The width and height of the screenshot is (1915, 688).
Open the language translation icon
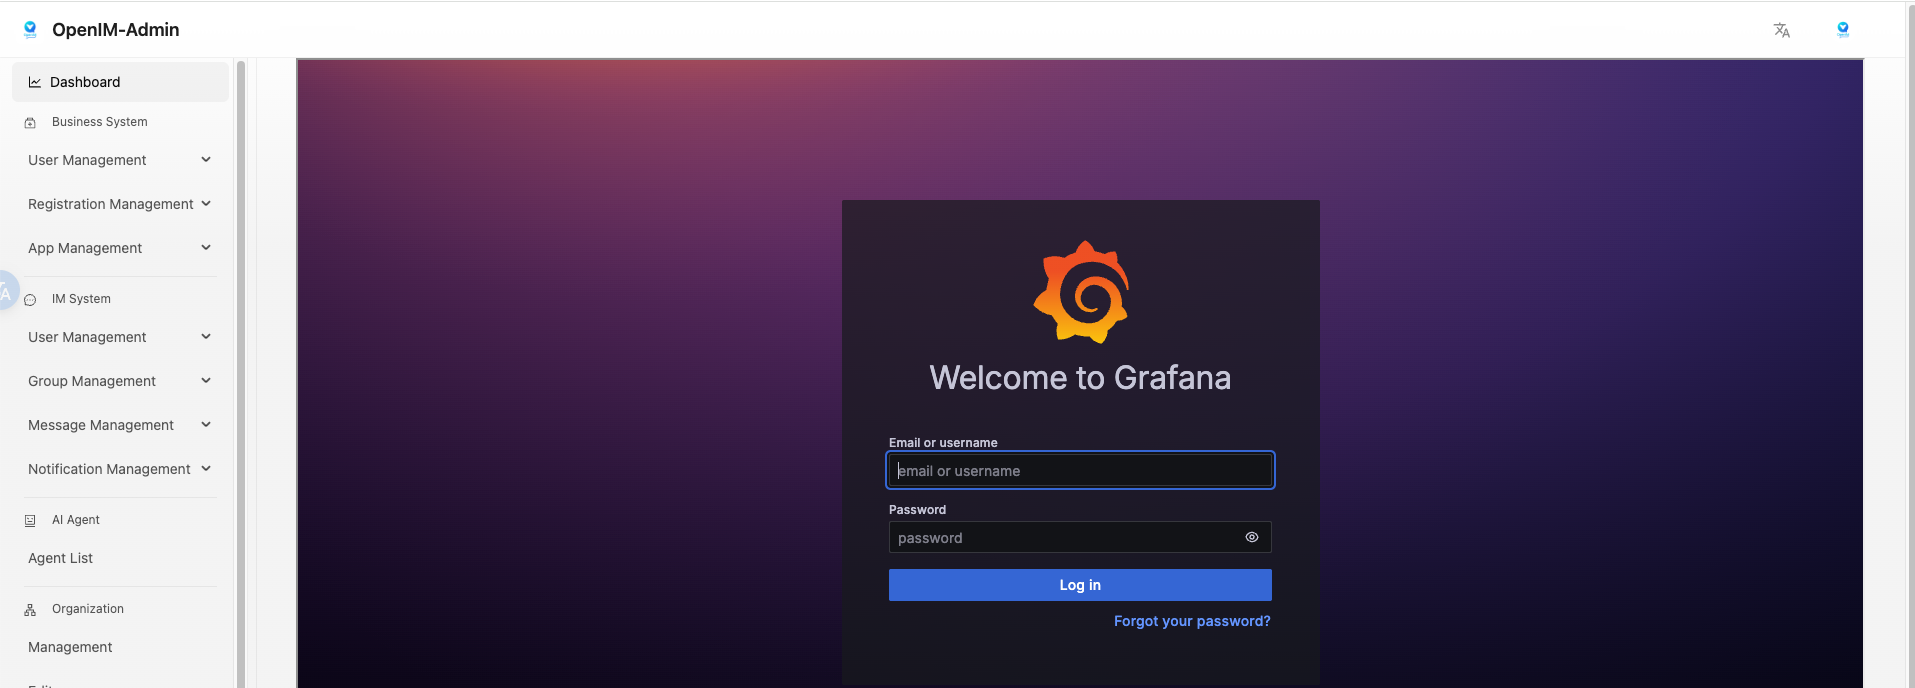(x=1782, y=30)
